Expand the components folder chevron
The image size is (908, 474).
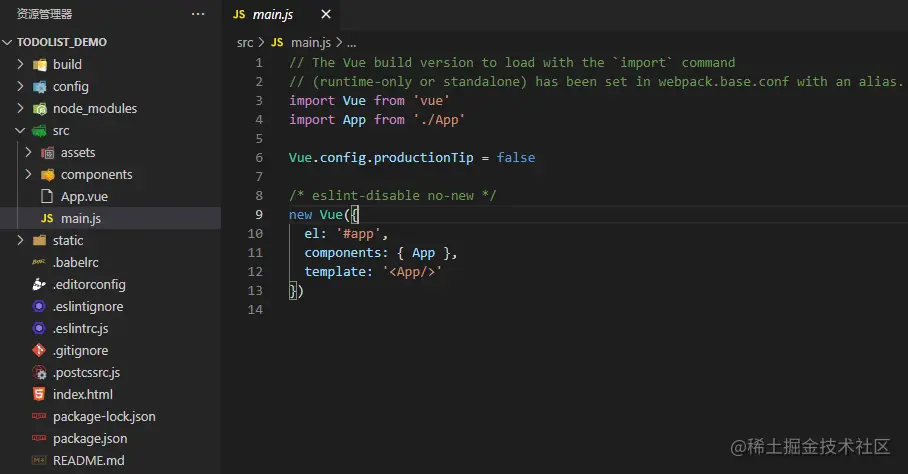pos(28,174)
